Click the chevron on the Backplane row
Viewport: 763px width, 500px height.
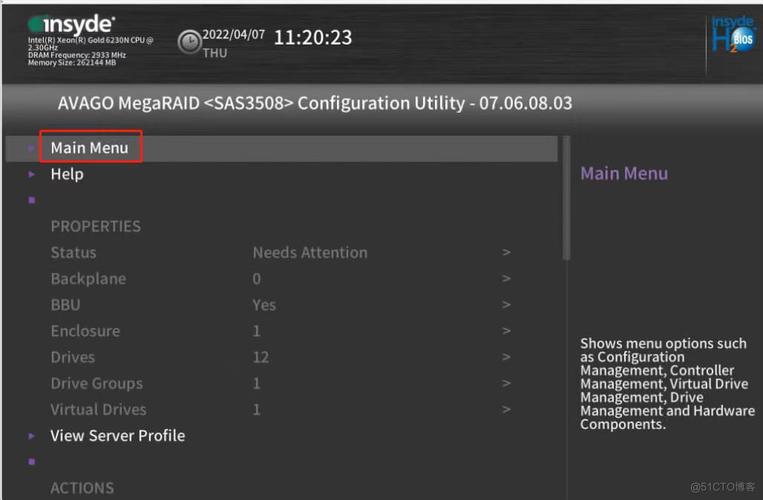506,279
